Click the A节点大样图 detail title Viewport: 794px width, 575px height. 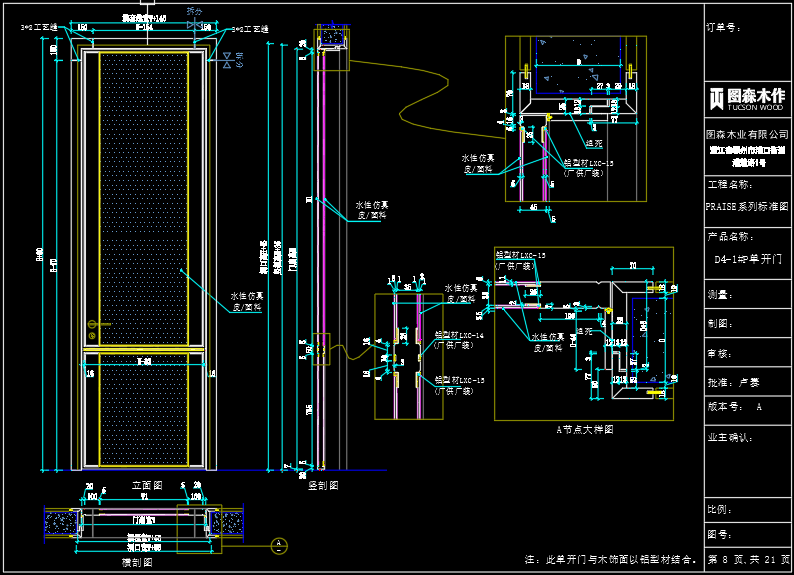point(584,429)
